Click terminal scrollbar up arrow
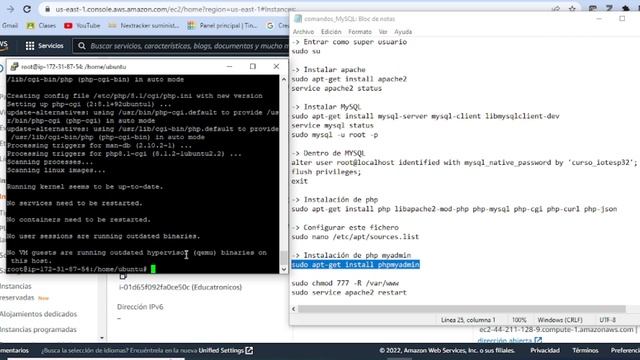The width and height of the screenshot is (640, 360). [284, 80]
